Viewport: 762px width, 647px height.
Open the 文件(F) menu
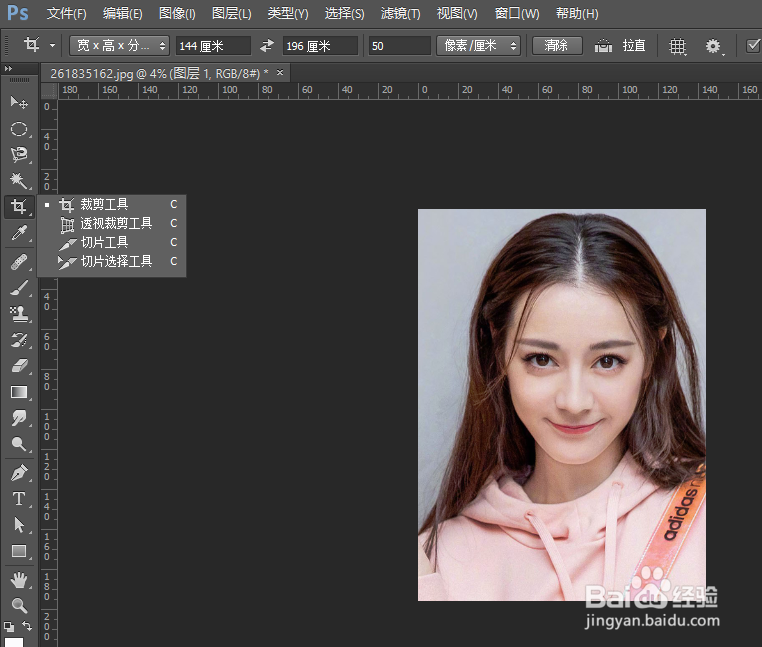pyautogui.click(x=66, y=14)
